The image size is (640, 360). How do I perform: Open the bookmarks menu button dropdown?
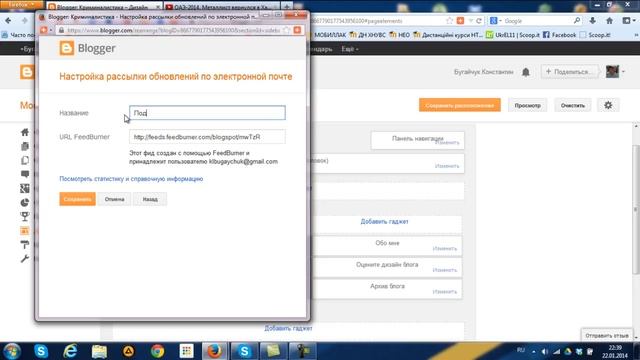tap(628, 20)
